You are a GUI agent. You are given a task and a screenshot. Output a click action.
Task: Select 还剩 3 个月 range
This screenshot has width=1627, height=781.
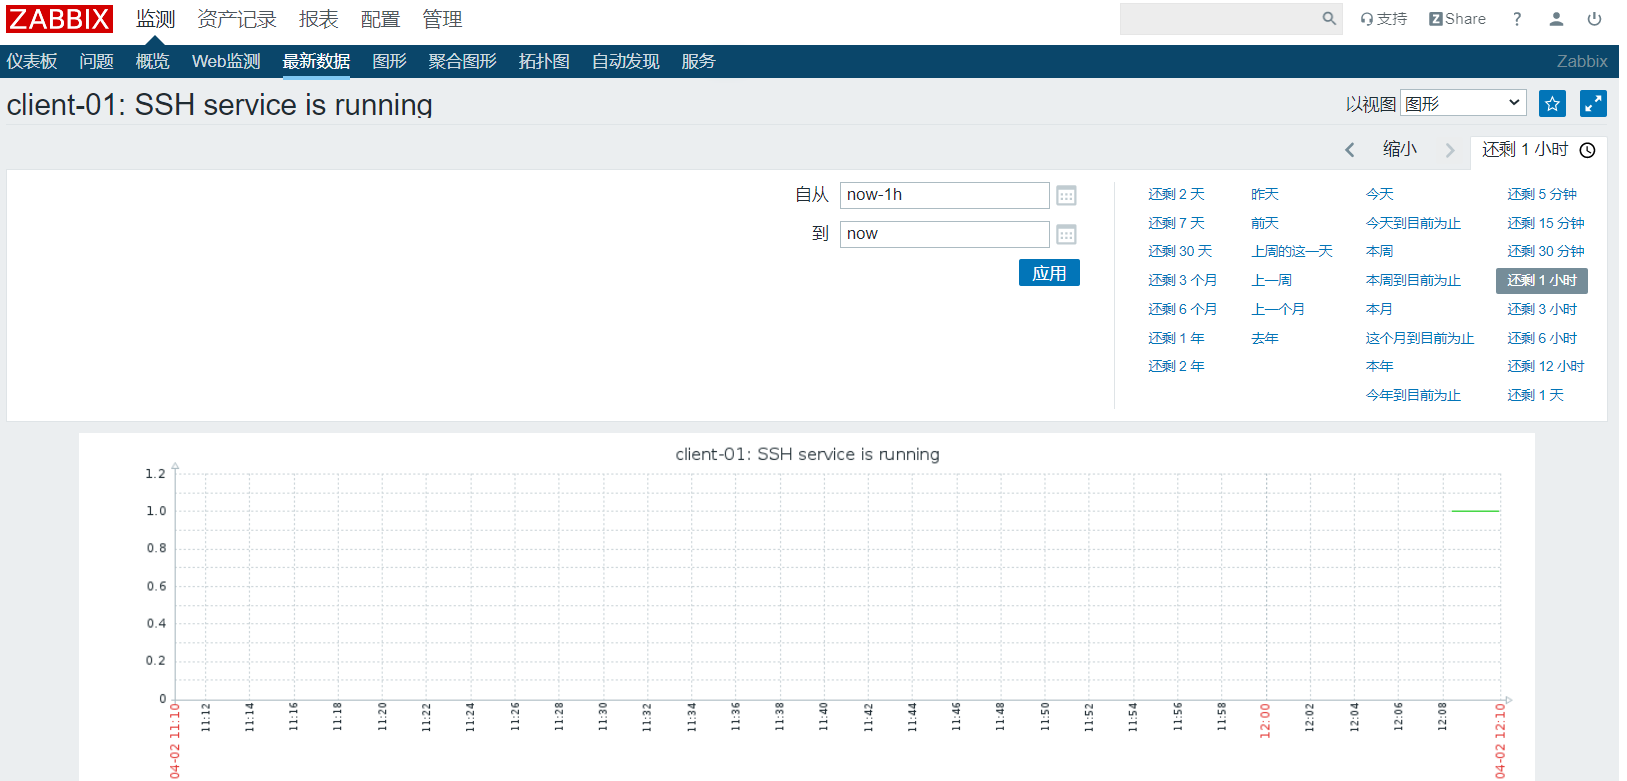coord(1183,280)
